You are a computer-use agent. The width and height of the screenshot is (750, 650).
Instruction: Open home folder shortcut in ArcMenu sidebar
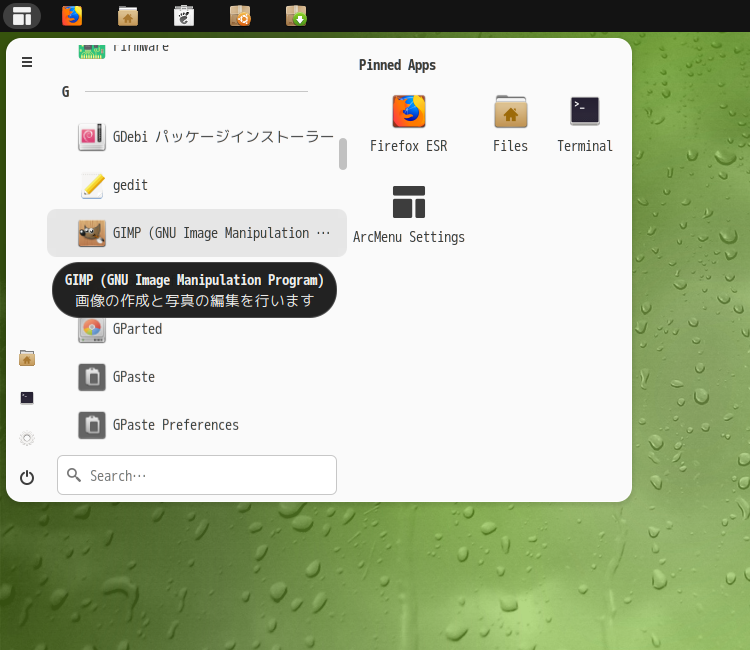point(27,358)
